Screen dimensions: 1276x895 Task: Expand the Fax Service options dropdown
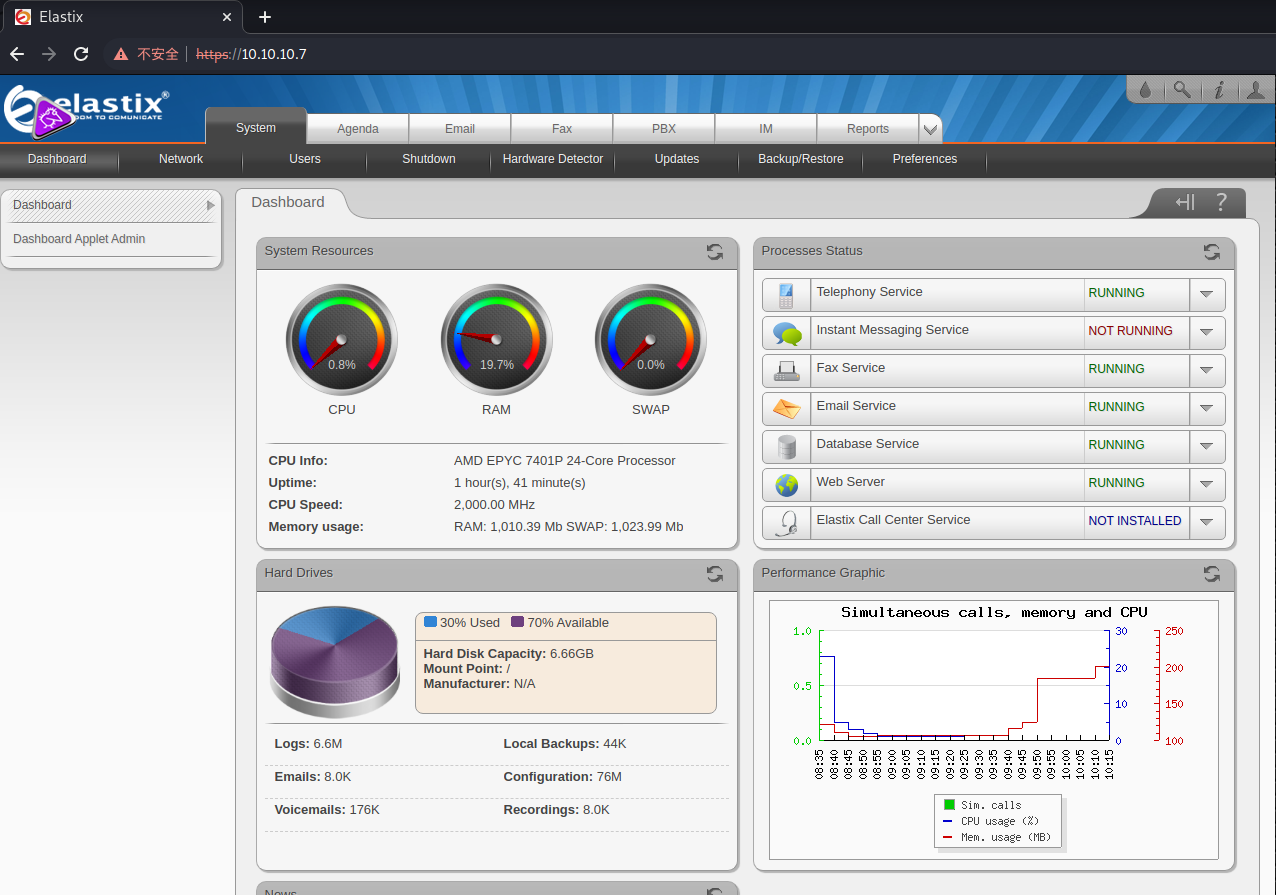pyautogui.click(x=1207, y=371)
